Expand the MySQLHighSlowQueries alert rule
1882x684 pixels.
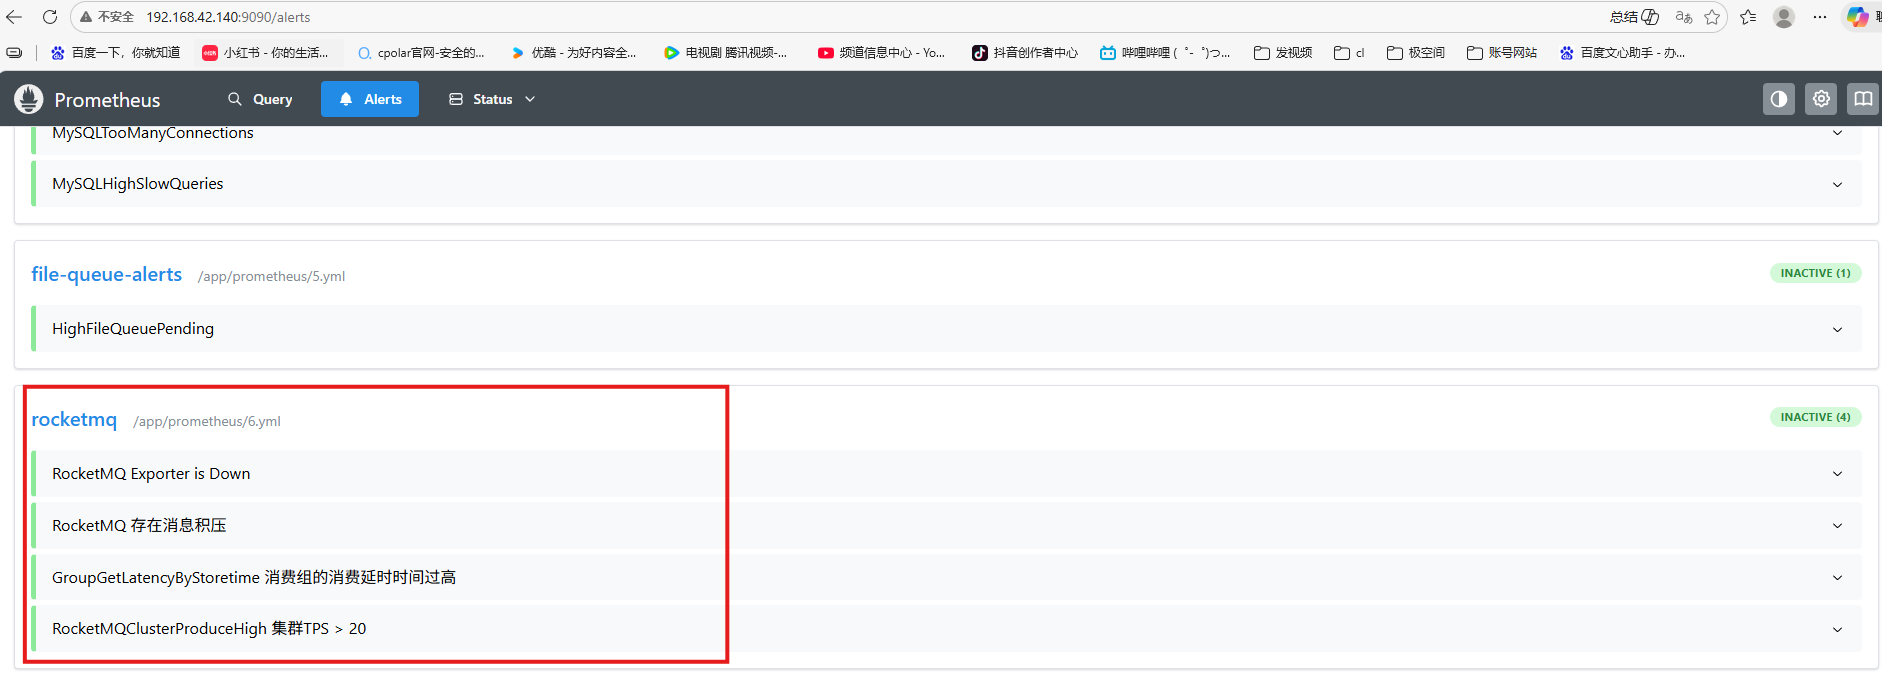click(x=1837, y=184)
